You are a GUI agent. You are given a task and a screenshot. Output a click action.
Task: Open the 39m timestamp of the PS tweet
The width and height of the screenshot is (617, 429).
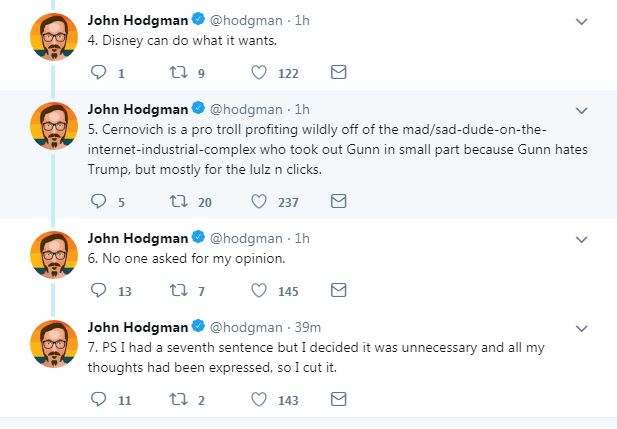[305, 327]
